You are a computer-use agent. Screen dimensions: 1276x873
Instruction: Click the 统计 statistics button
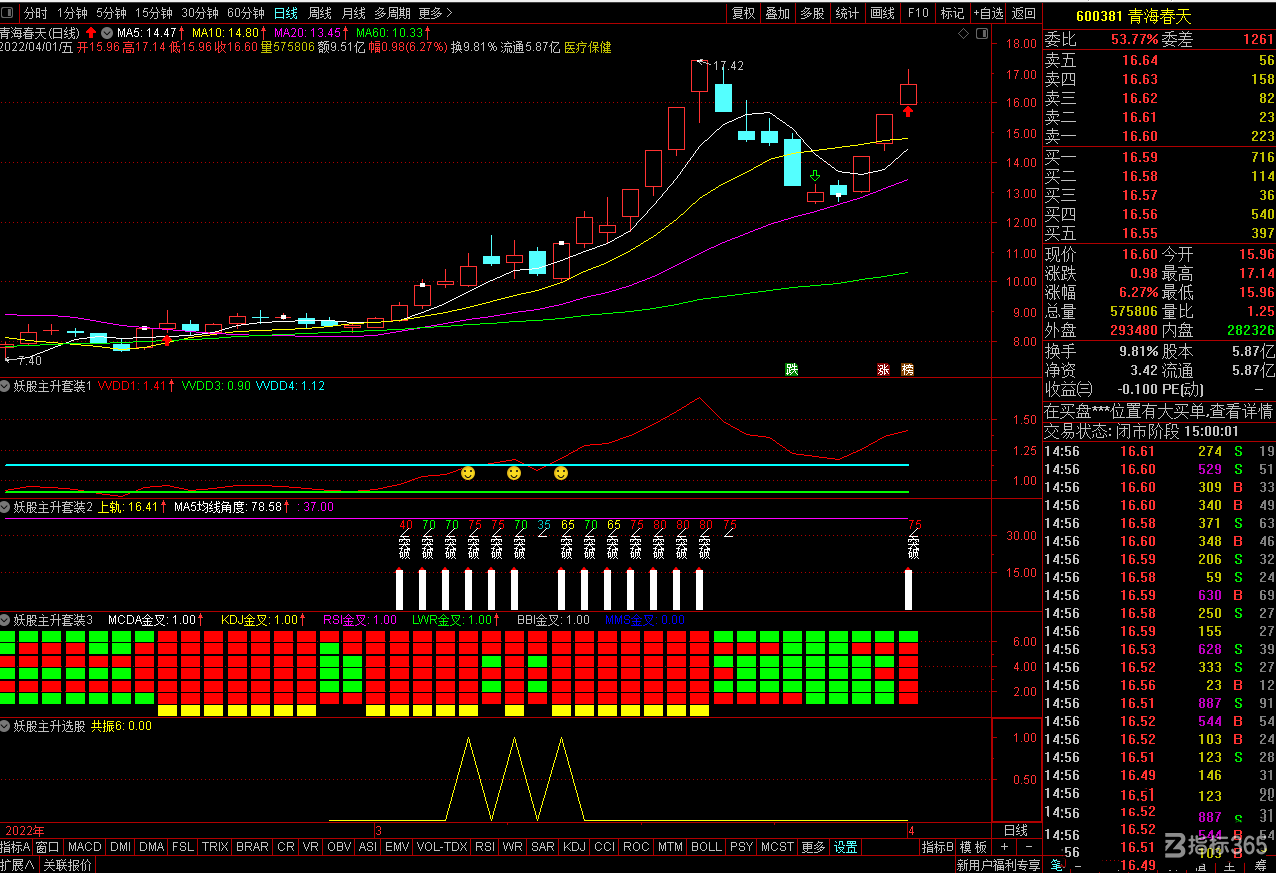coord(847,13)
